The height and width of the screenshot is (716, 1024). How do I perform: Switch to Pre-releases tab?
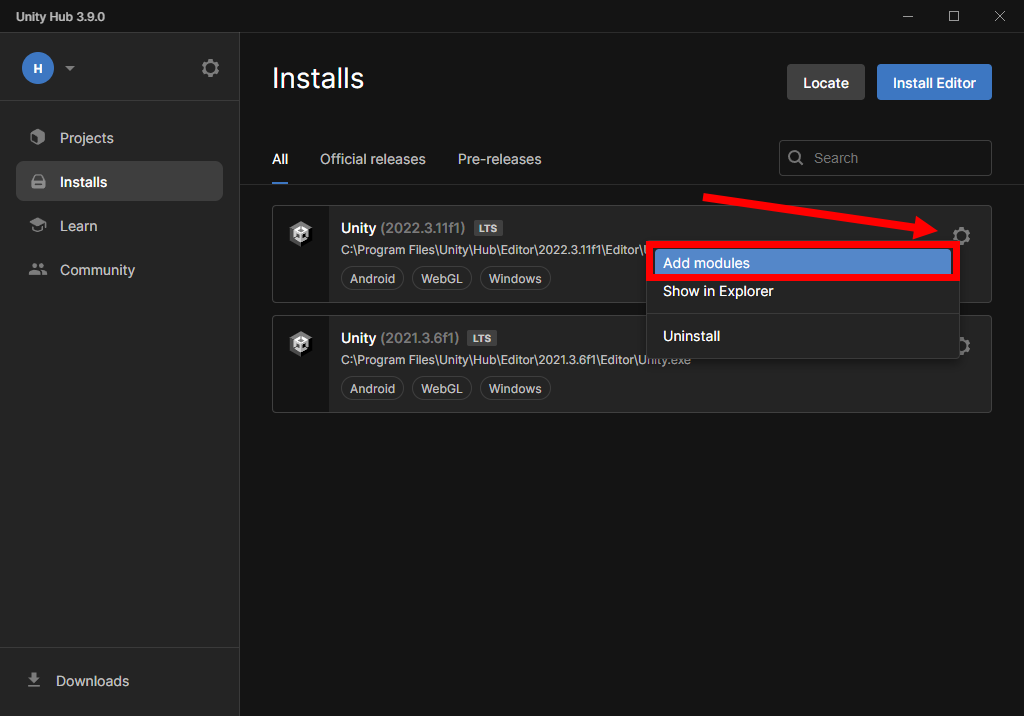pos(499,159)
